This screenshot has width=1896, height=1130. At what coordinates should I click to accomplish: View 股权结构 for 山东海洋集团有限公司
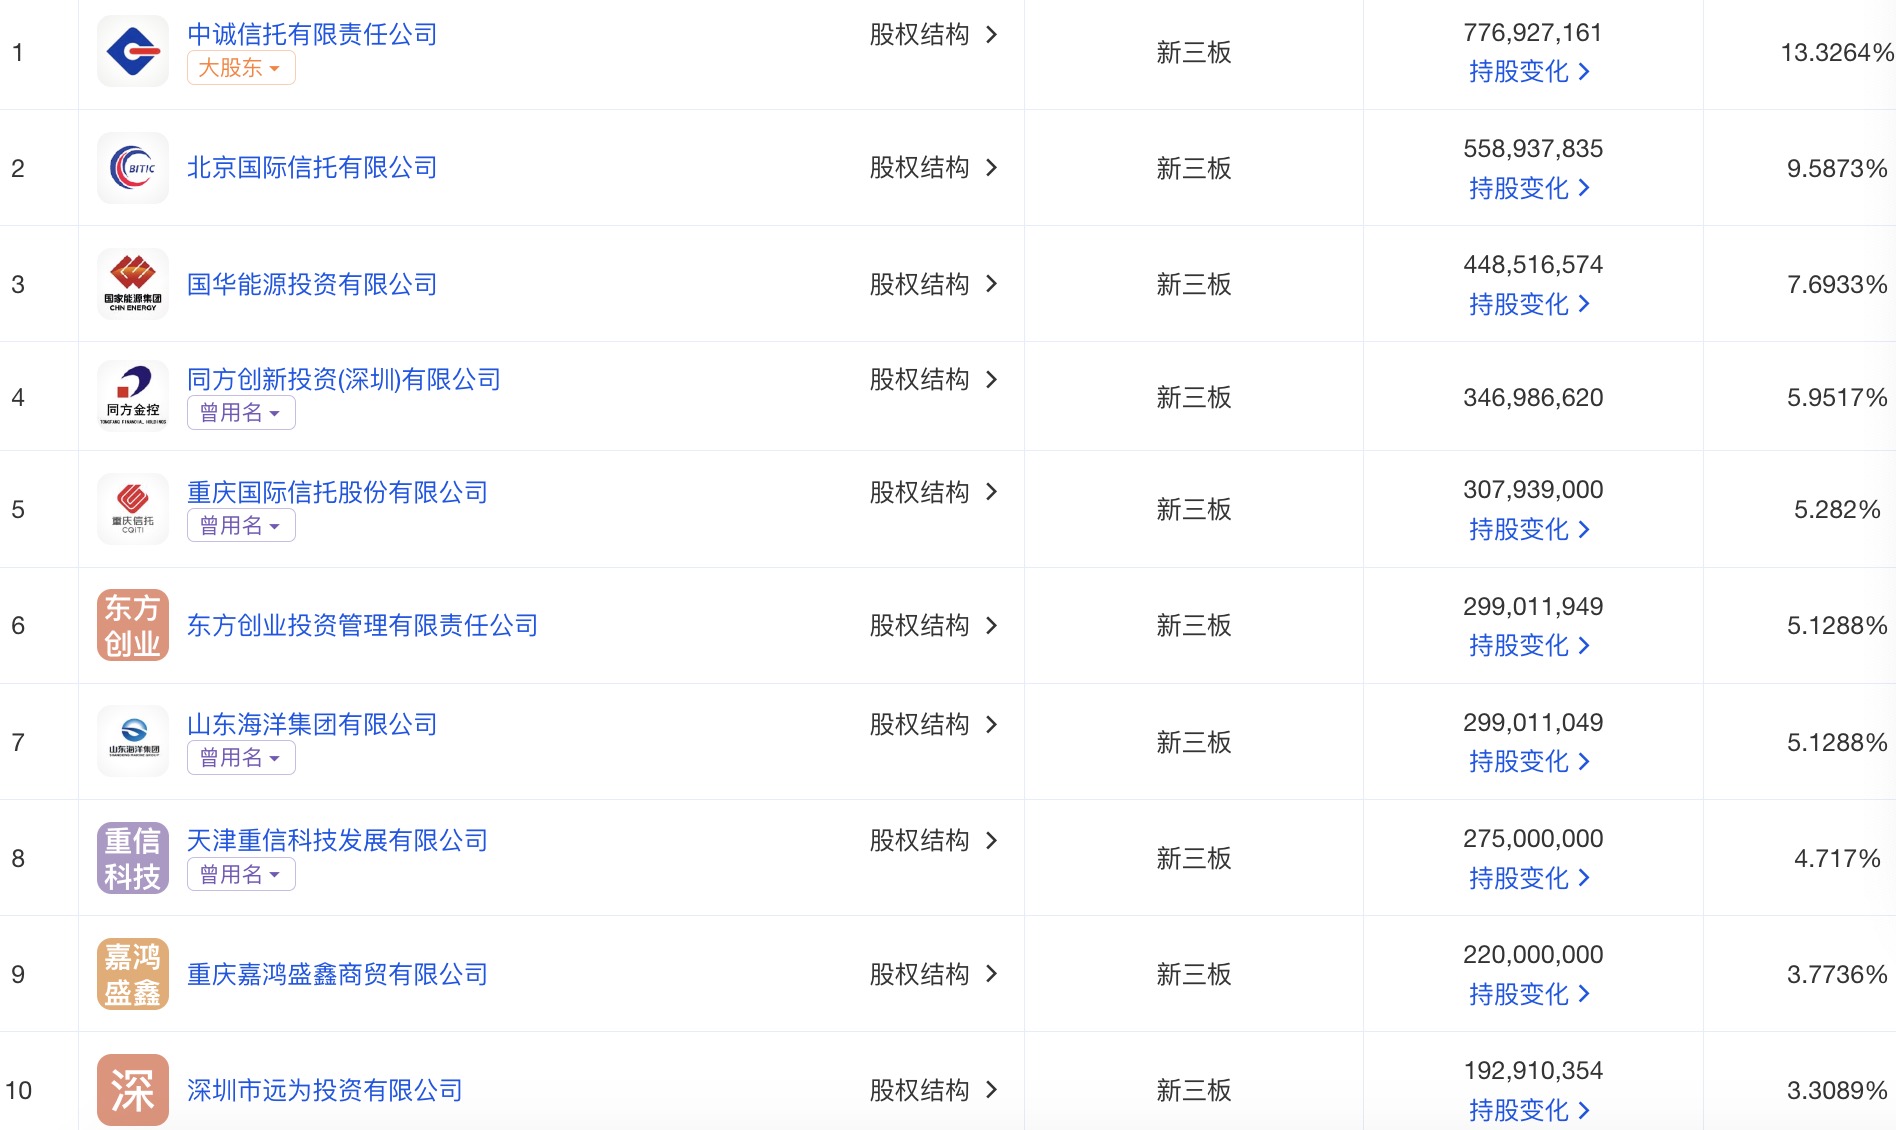point(934,724)
